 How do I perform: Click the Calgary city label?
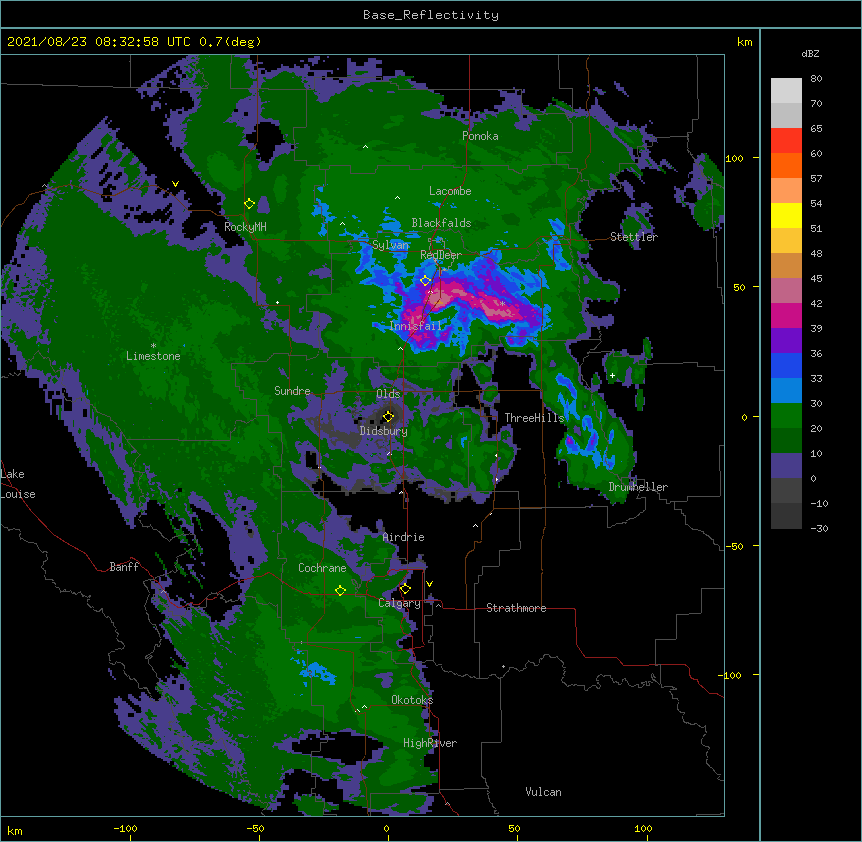(400, 603)
